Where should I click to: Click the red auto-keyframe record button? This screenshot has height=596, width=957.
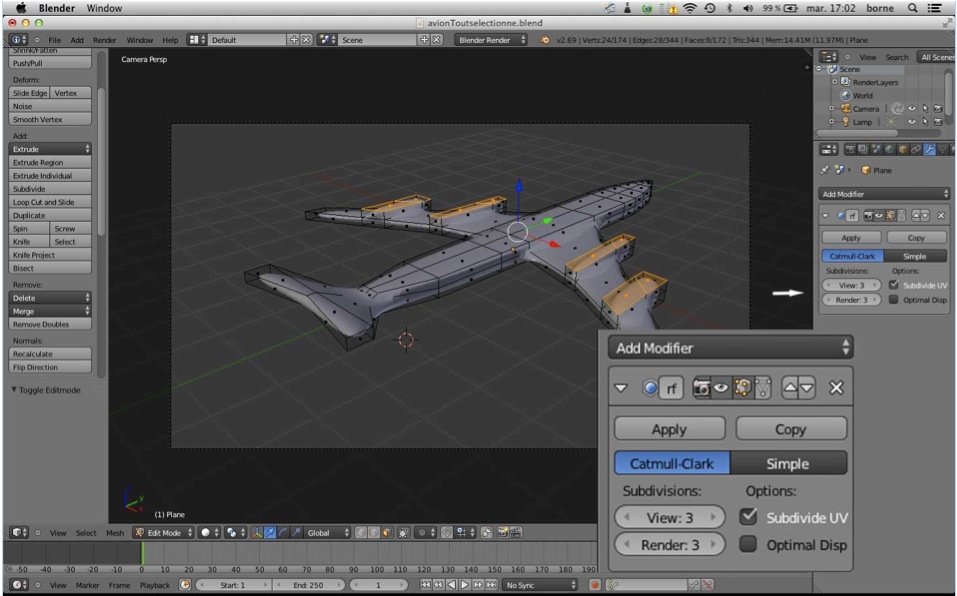(595, 584)
